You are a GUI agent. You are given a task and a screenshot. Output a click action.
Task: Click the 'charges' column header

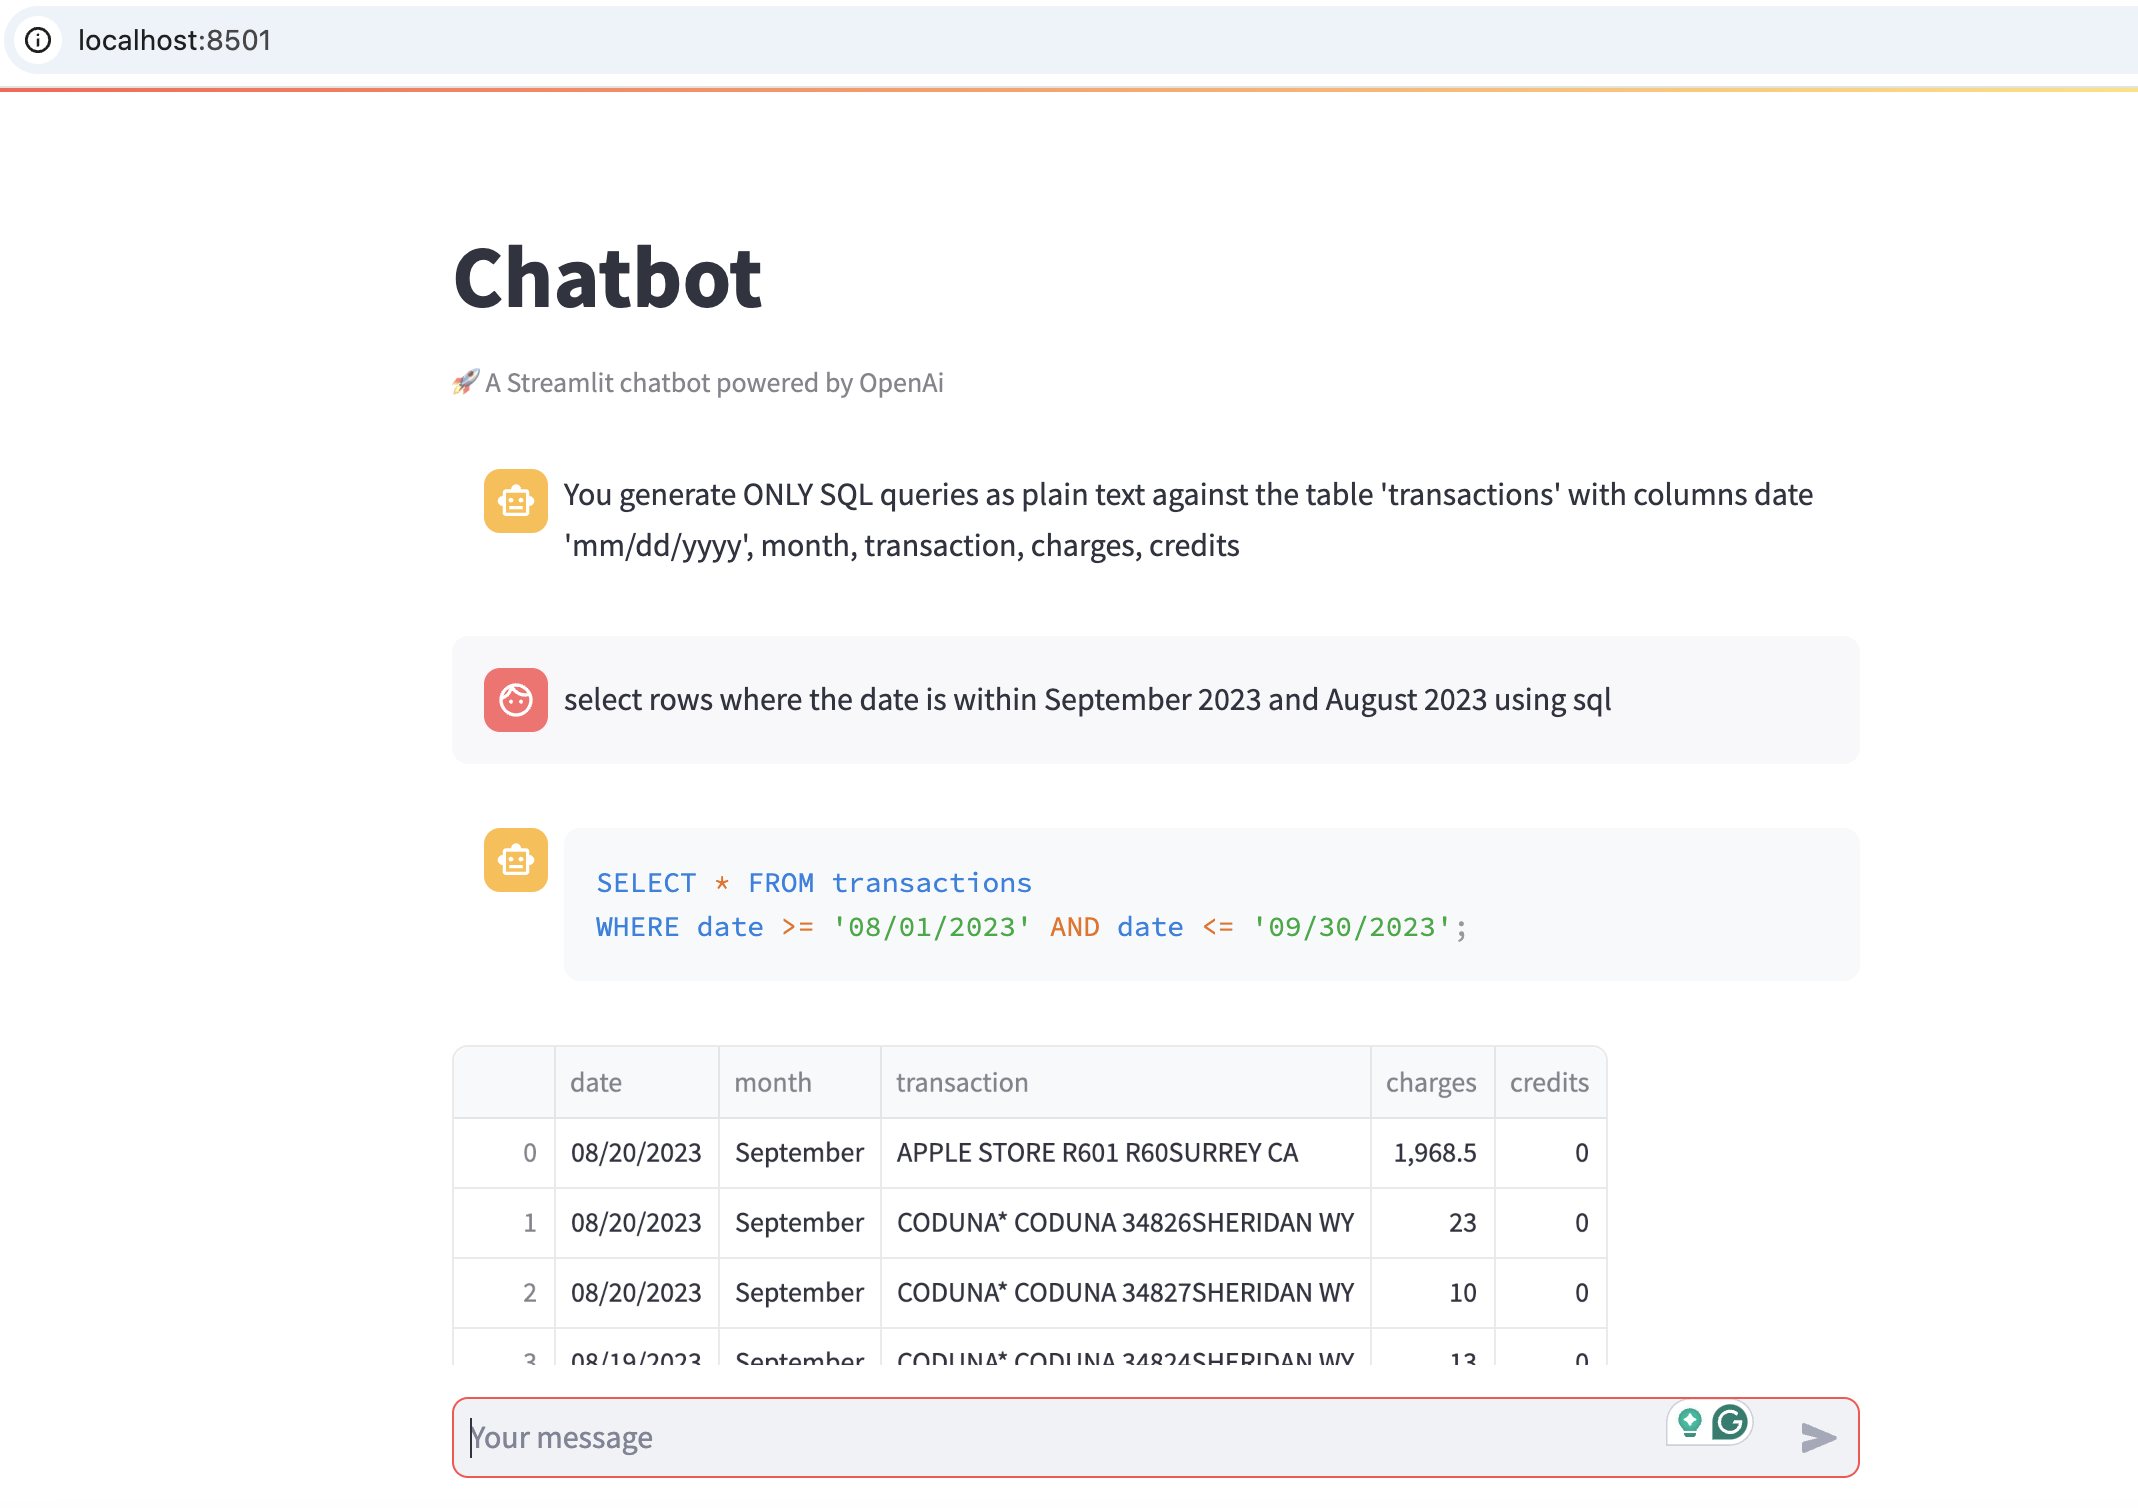point(1431,1082)
